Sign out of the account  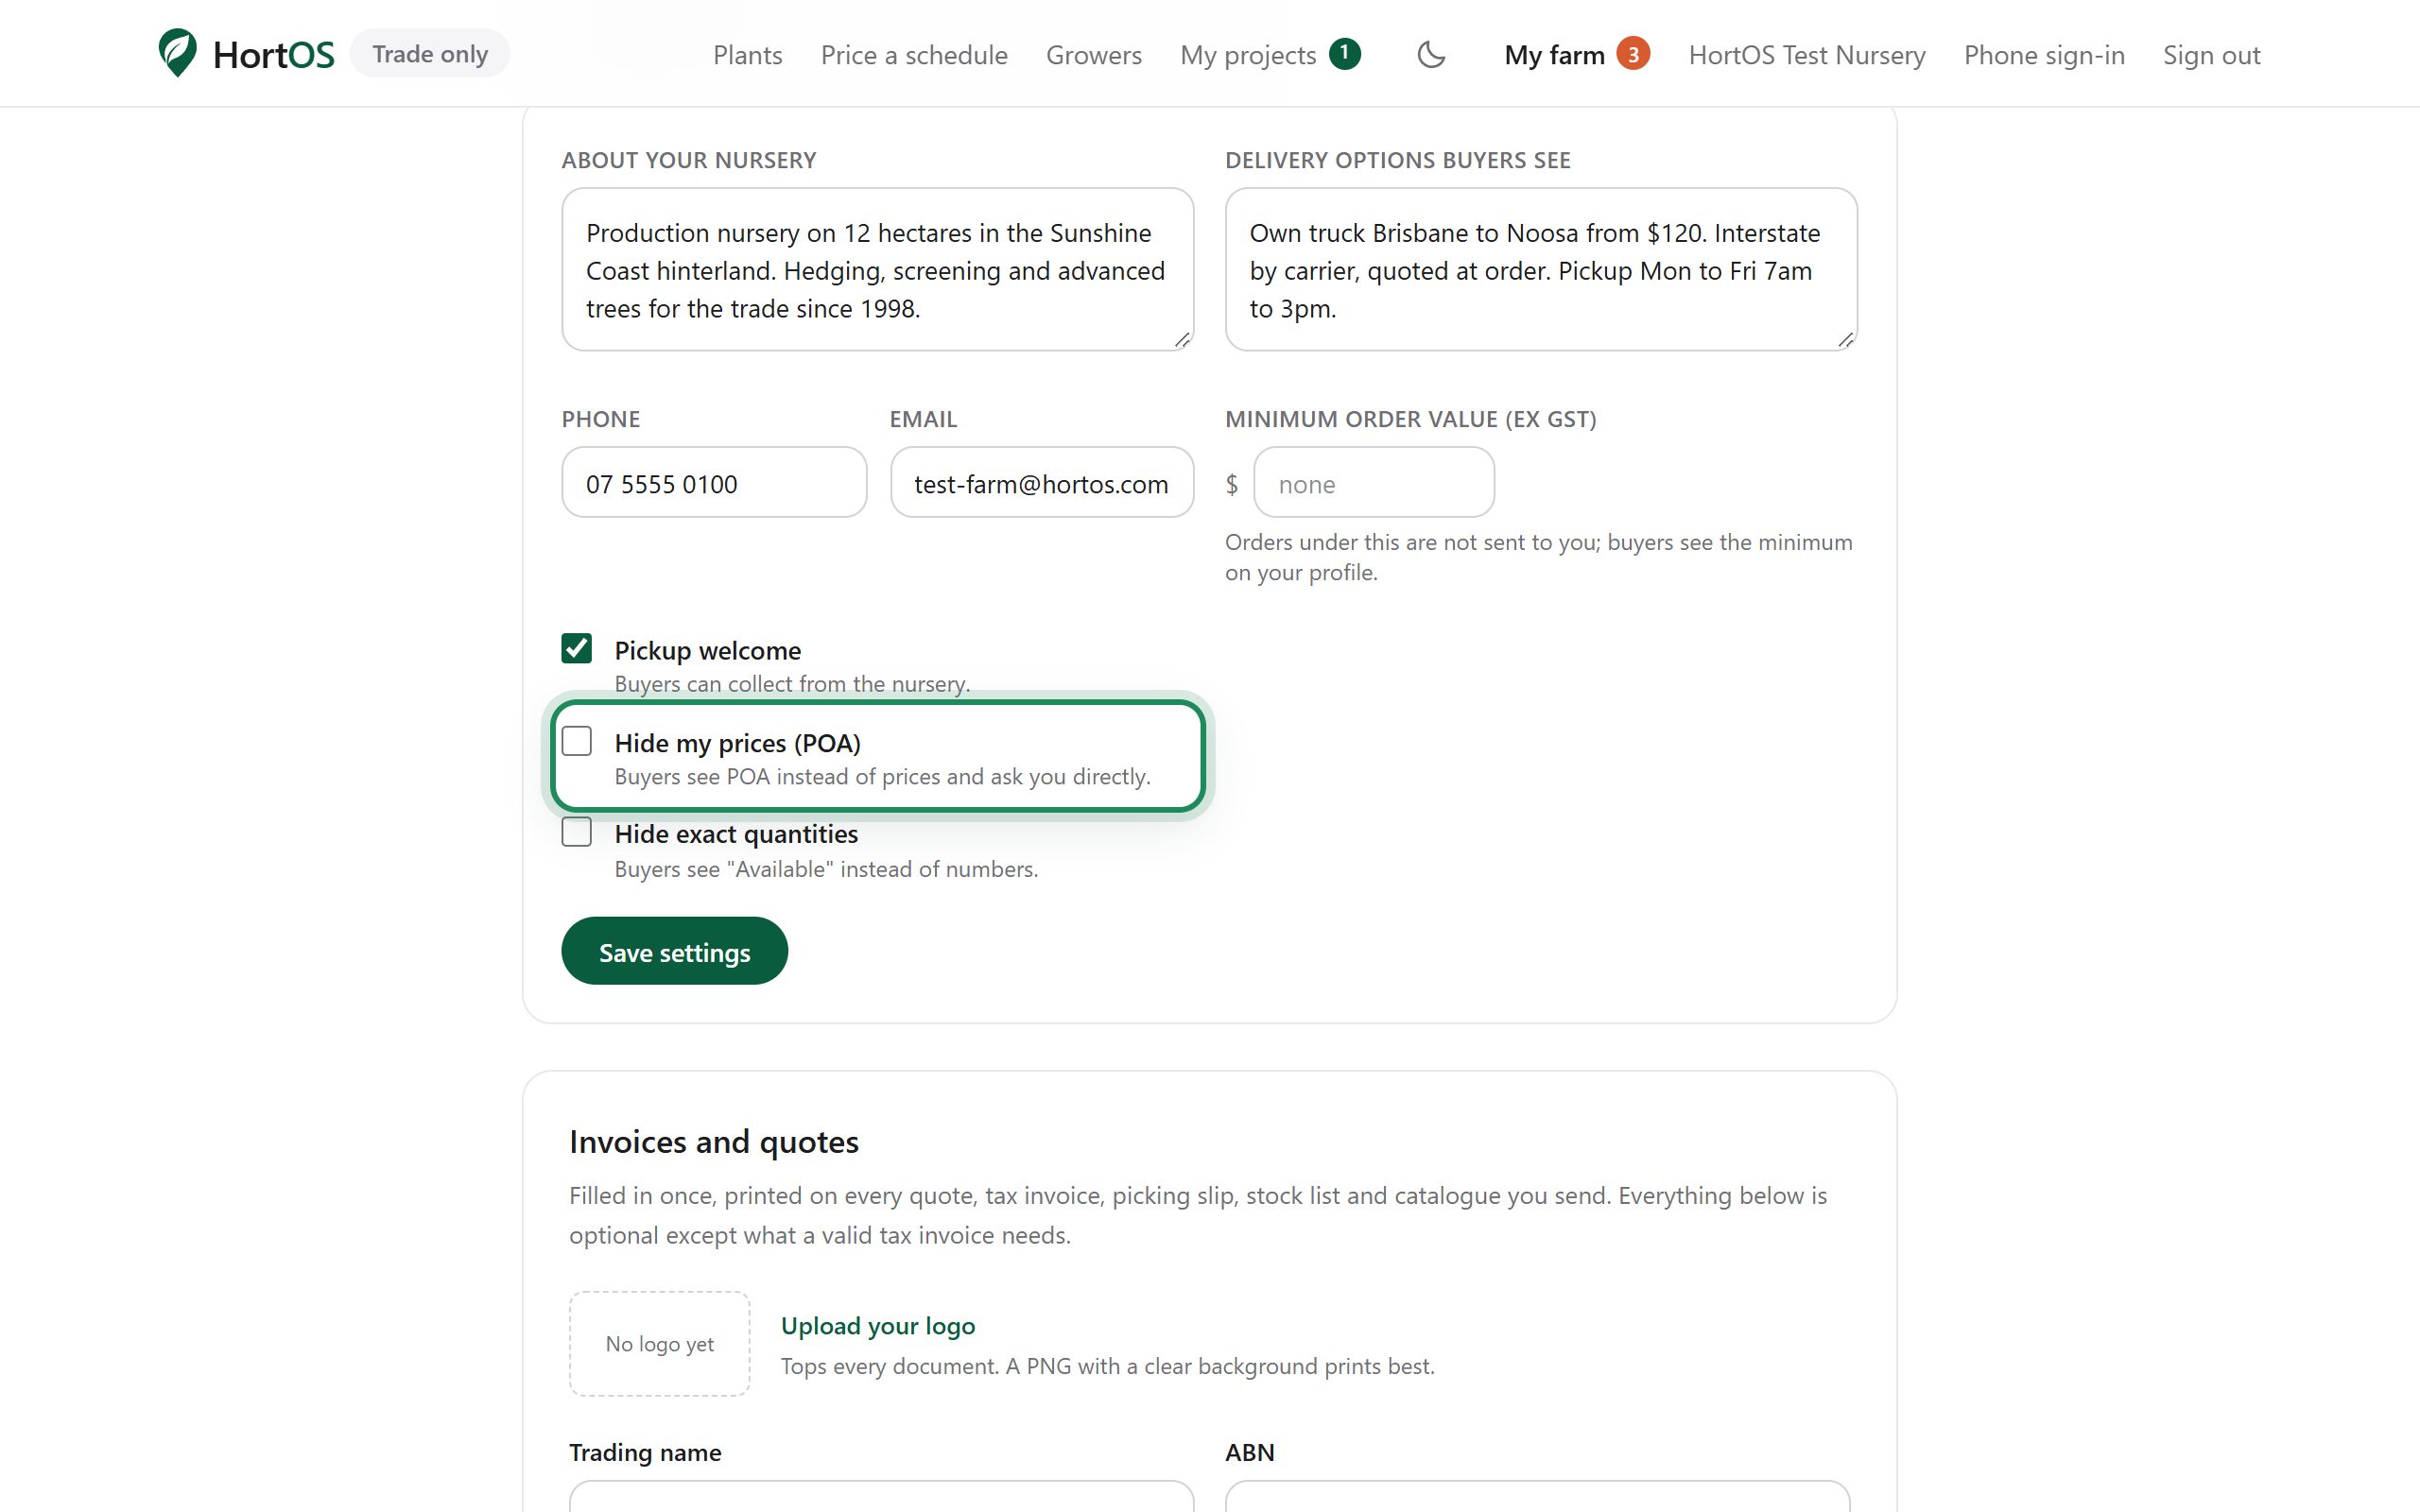(2211, 55)
